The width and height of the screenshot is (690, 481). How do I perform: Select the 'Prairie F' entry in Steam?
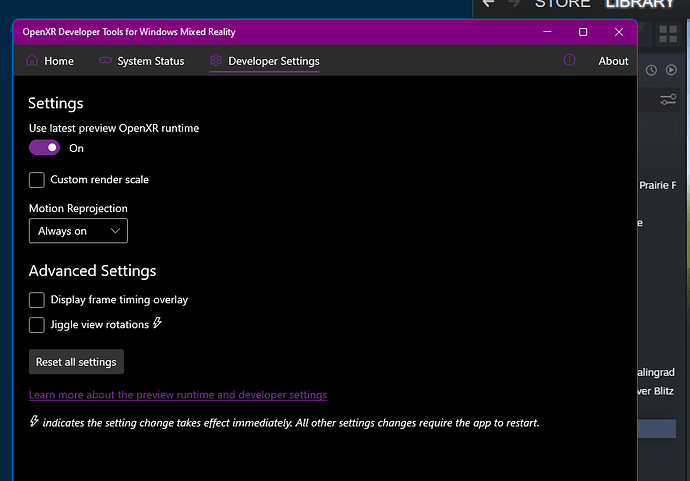click(x=657, y=185)
